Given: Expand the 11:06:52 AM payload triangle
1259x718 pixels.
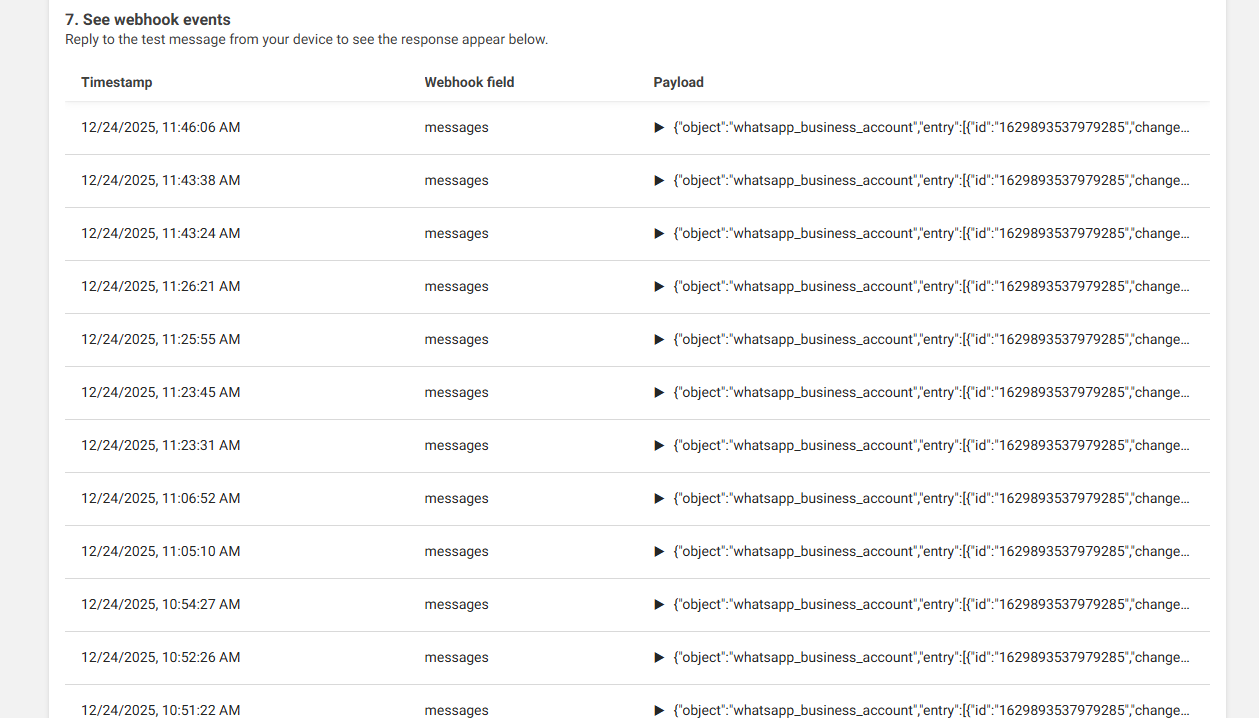Looking at the screenshot, I should click(x=659, y=499).
